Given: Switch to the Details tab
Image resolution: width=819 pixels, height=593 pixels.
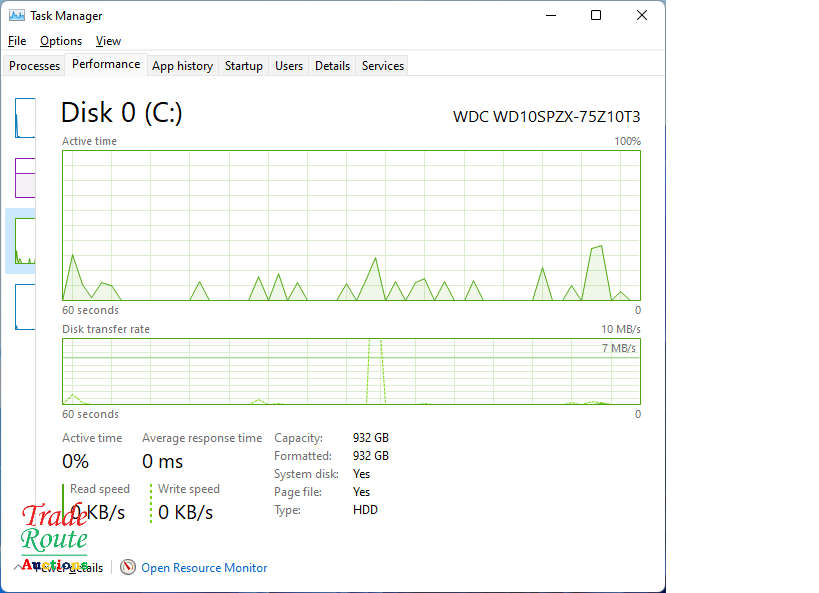Looking at the screenshot, I should 332,66.
